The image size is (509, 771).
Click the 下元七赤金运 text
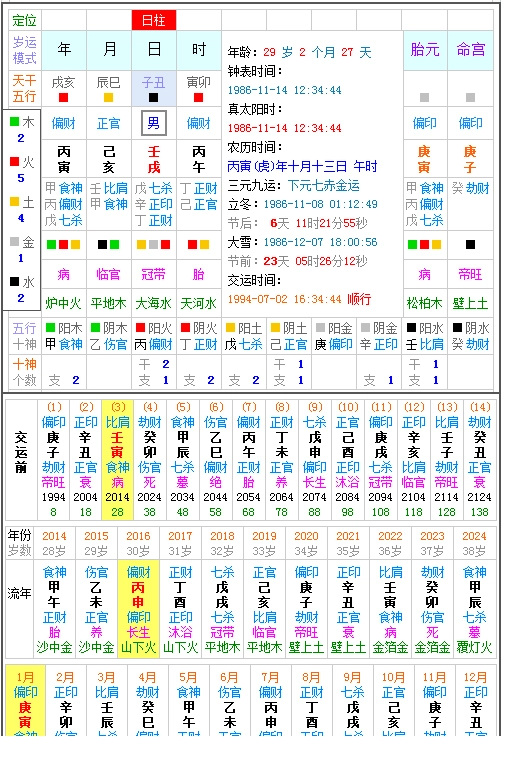[x=324, y=185]
